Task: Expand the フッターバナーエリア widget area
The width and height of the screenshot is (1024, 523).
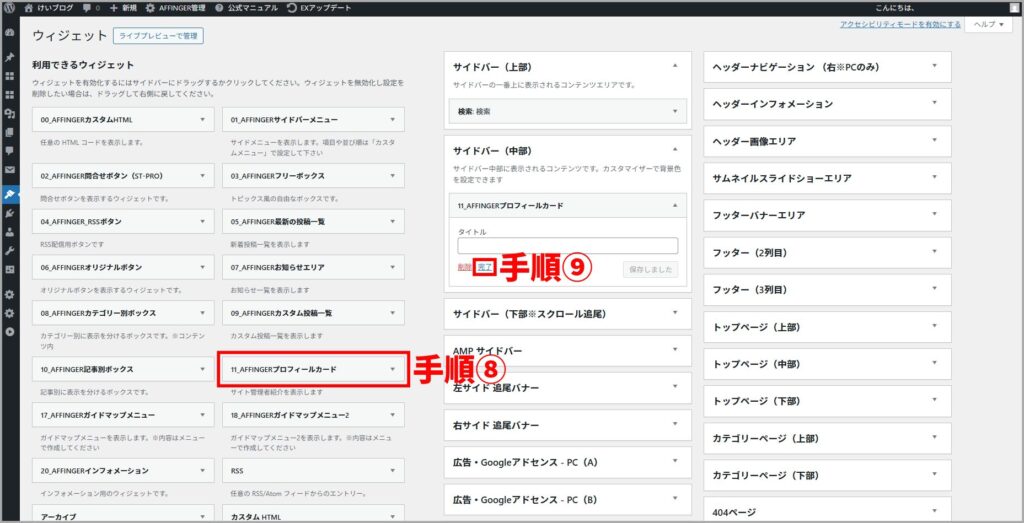Action: [935, 215]
